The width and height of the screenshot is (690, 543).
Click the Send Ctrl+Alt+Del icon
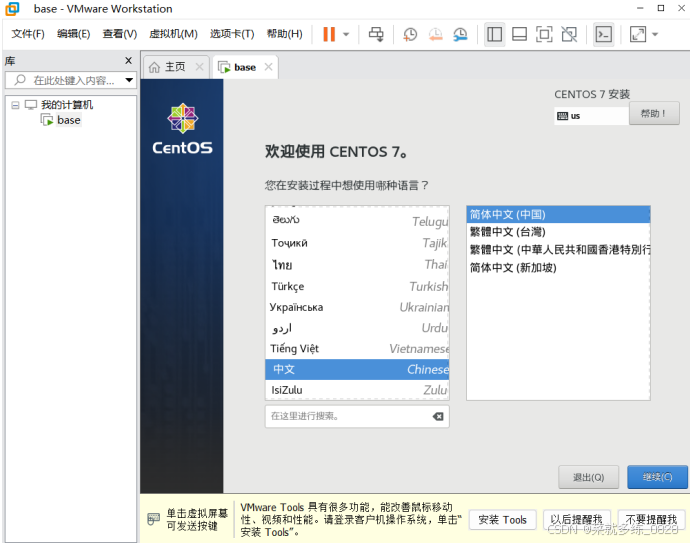coord(376,34)
